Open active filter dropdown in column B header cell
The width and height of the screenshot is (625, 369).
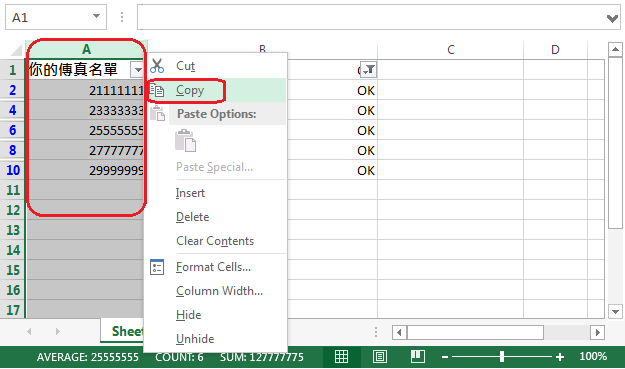[x=369, y=70]
